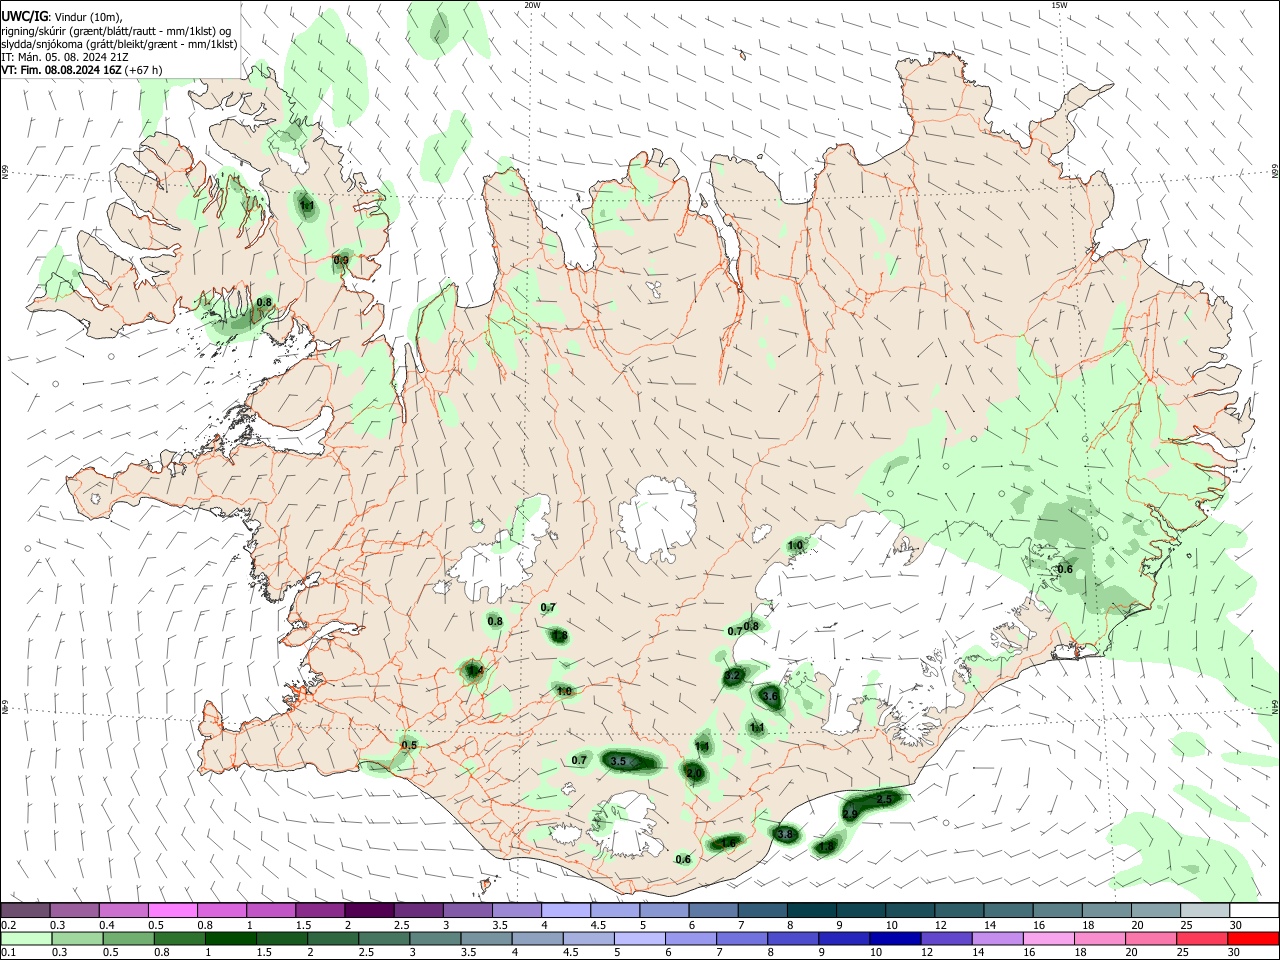
Task: Click the pale green 0.1–0.3 rain legend swatch
Action: pos(27,939)
